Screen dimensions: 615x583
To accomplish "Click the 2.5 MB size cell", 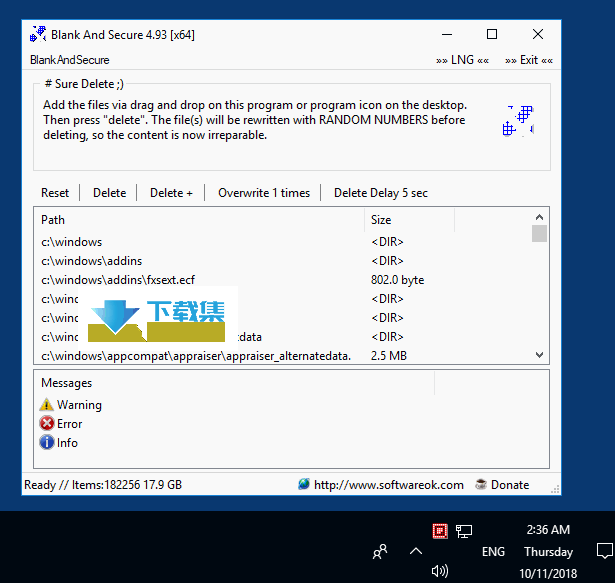I will (389, 355).
